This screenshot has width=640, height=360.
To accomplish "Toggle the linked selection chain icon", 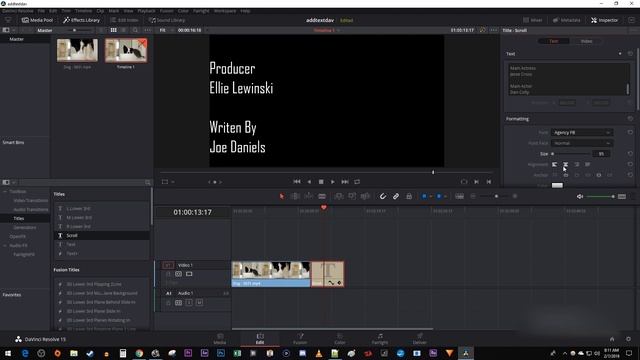I will pyautogui.click(x=396, y=196).
